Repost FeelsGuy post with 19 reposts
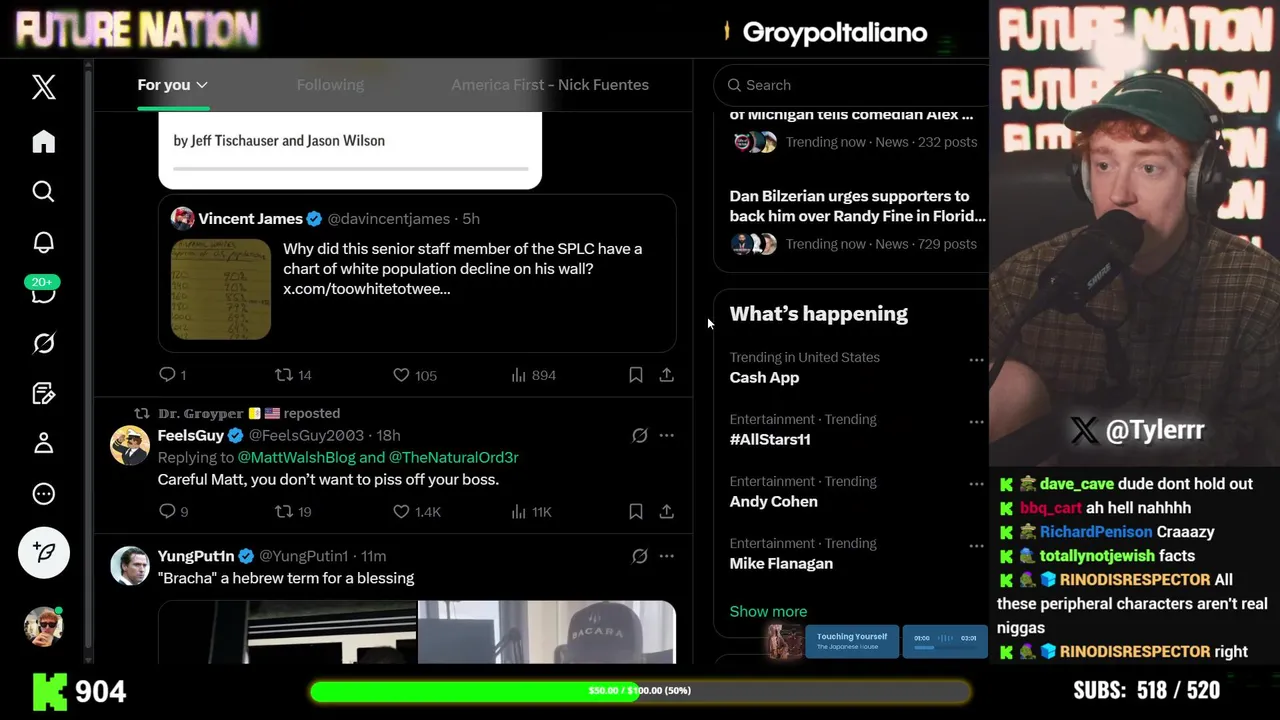This screenshot has width=1280, height=720. 293,511
